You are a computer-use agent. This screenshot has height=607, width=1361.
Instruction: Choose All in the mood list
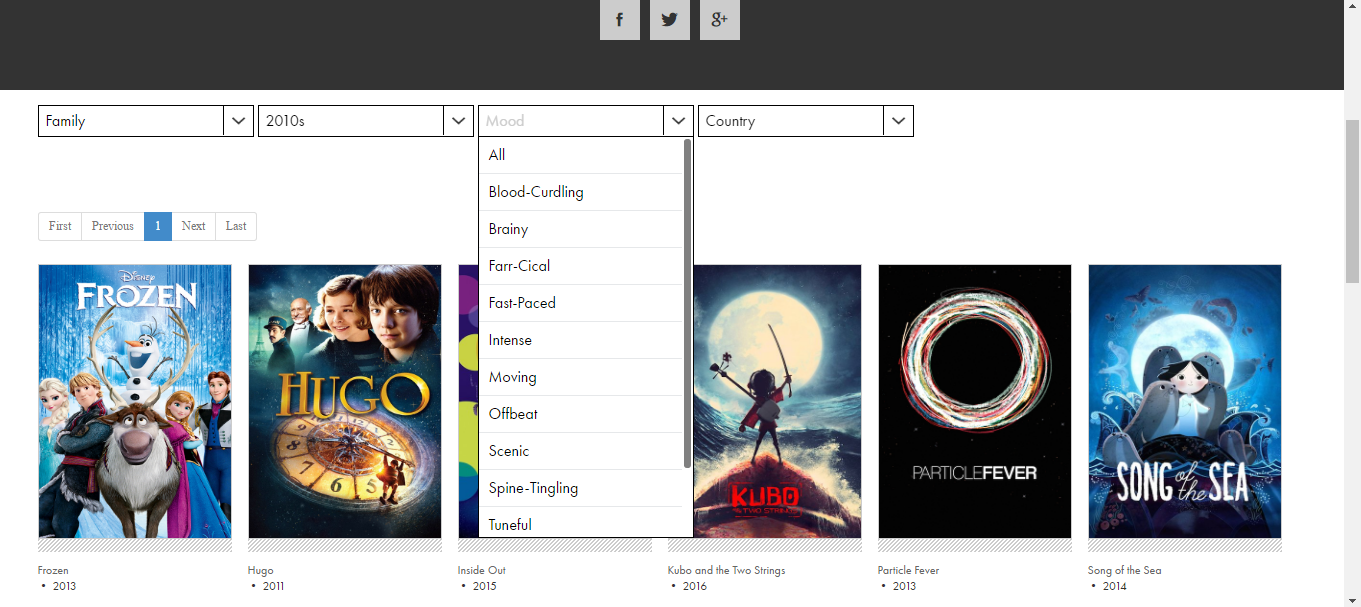tap(497, 155)
